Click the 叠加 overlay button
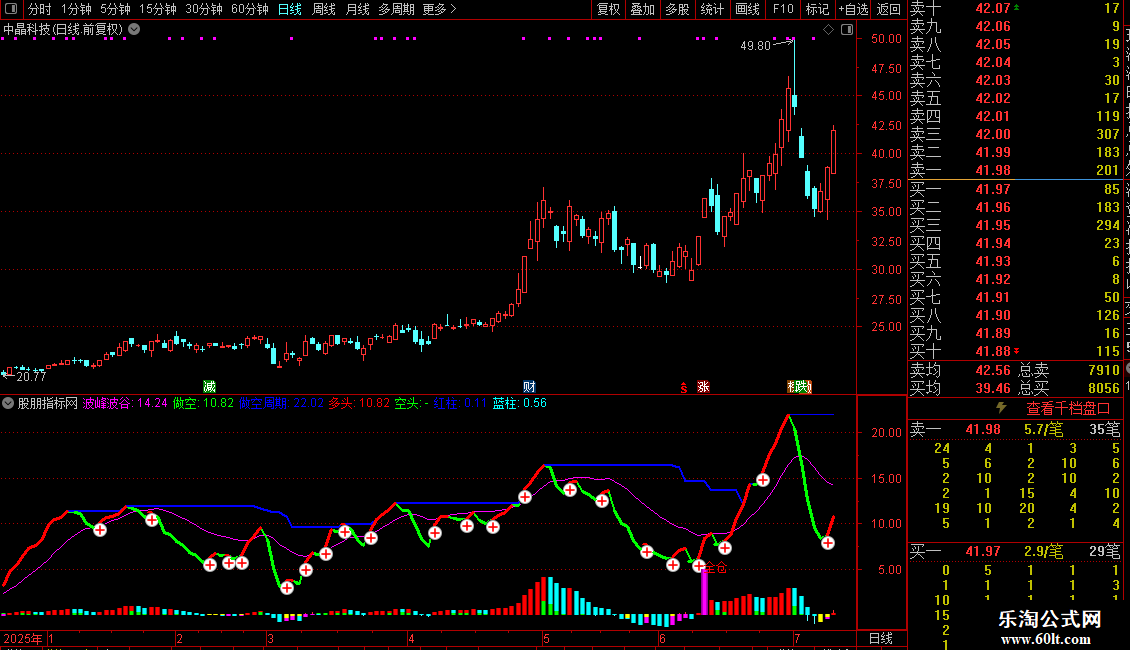The image size is (1130, 650). tap(642, 9)
